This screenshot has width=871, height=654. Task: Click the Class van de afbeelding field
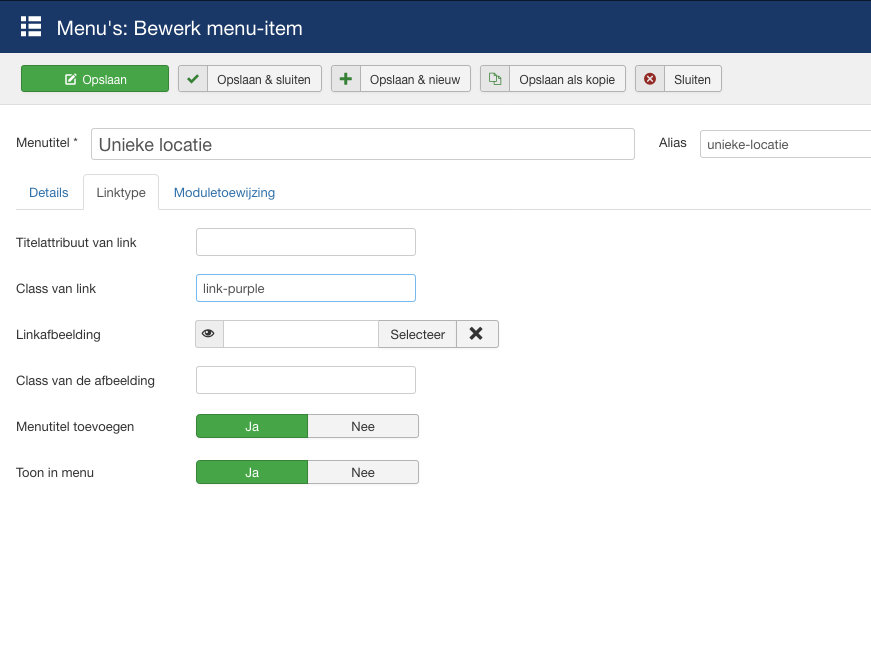(x=305, y=380)
